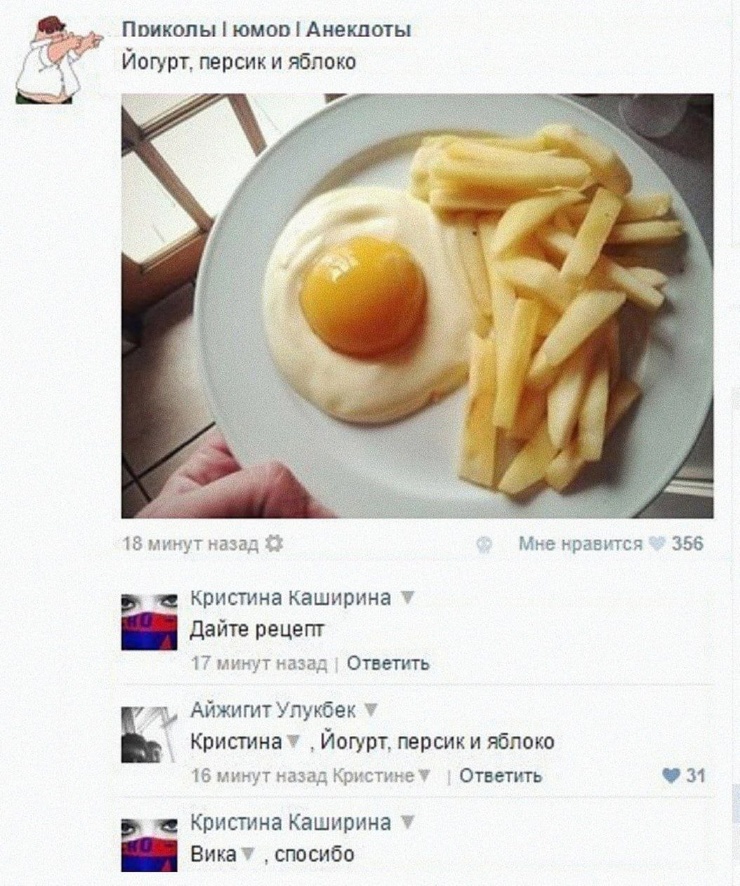Click 'Ответить' under 'Дайте рецепт' comment
Viewport: 740px width, 886px height.
388,663
